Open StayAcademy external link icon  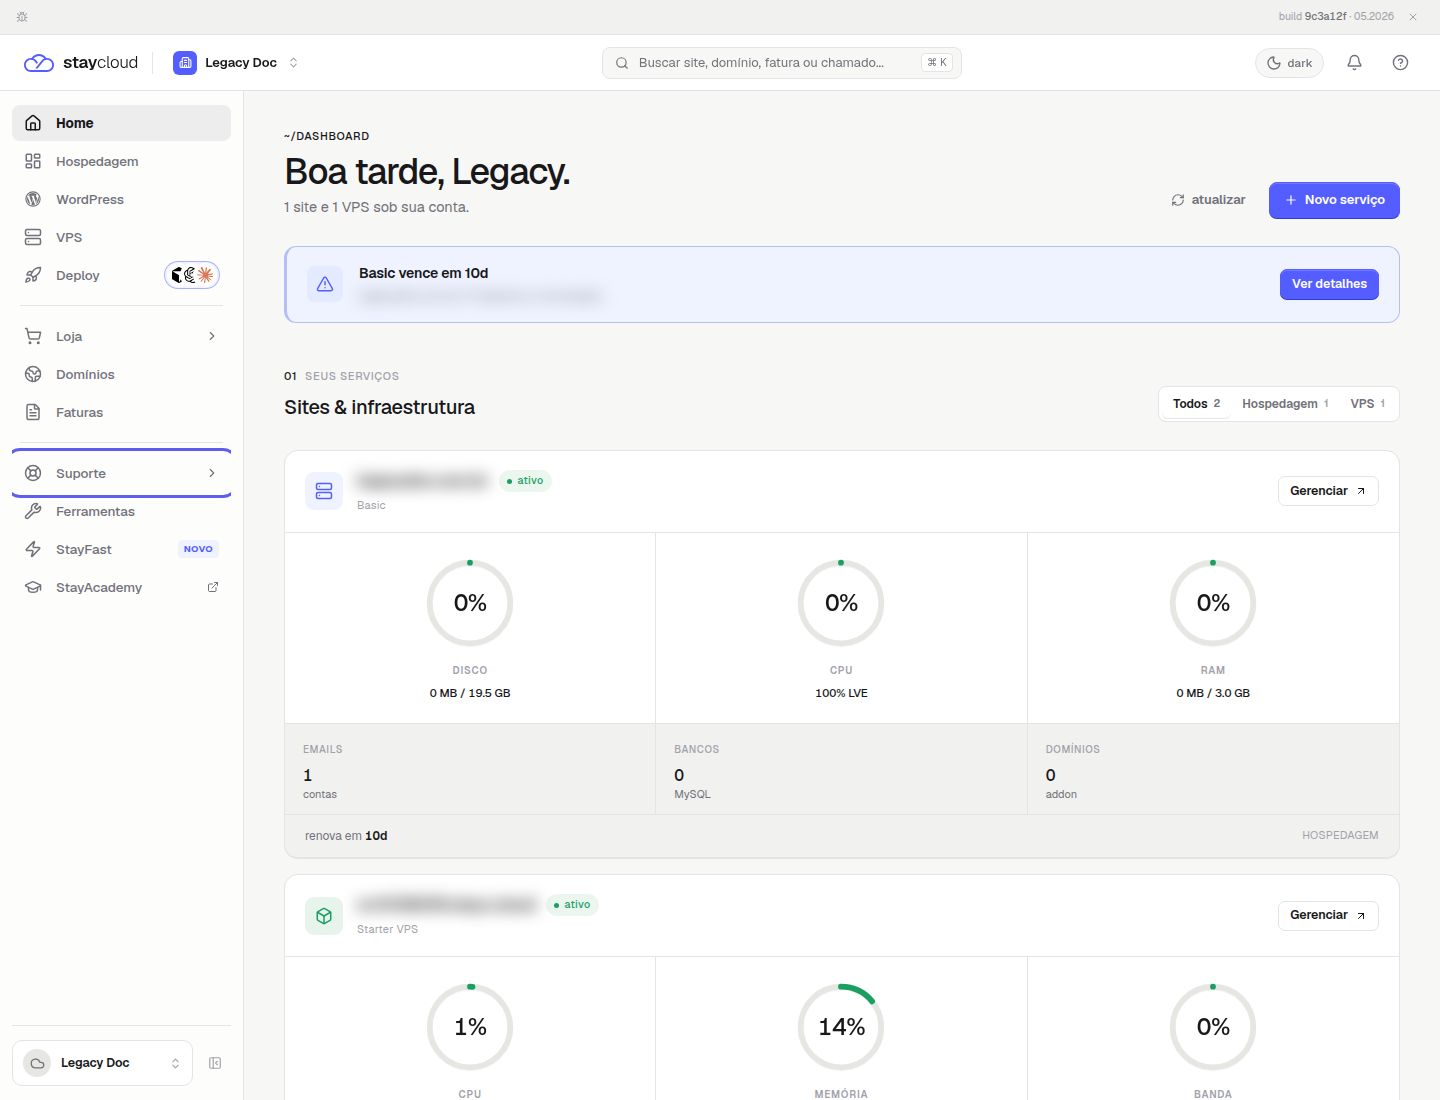tap(213, 587)
